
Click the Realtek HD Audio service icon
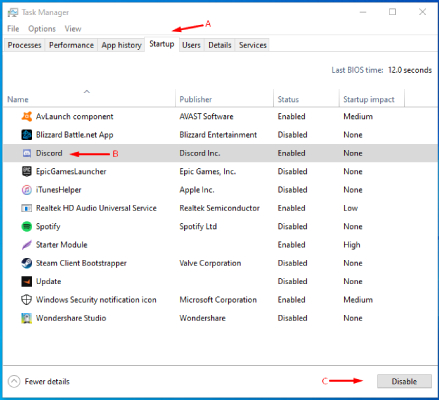click(27, 208)
